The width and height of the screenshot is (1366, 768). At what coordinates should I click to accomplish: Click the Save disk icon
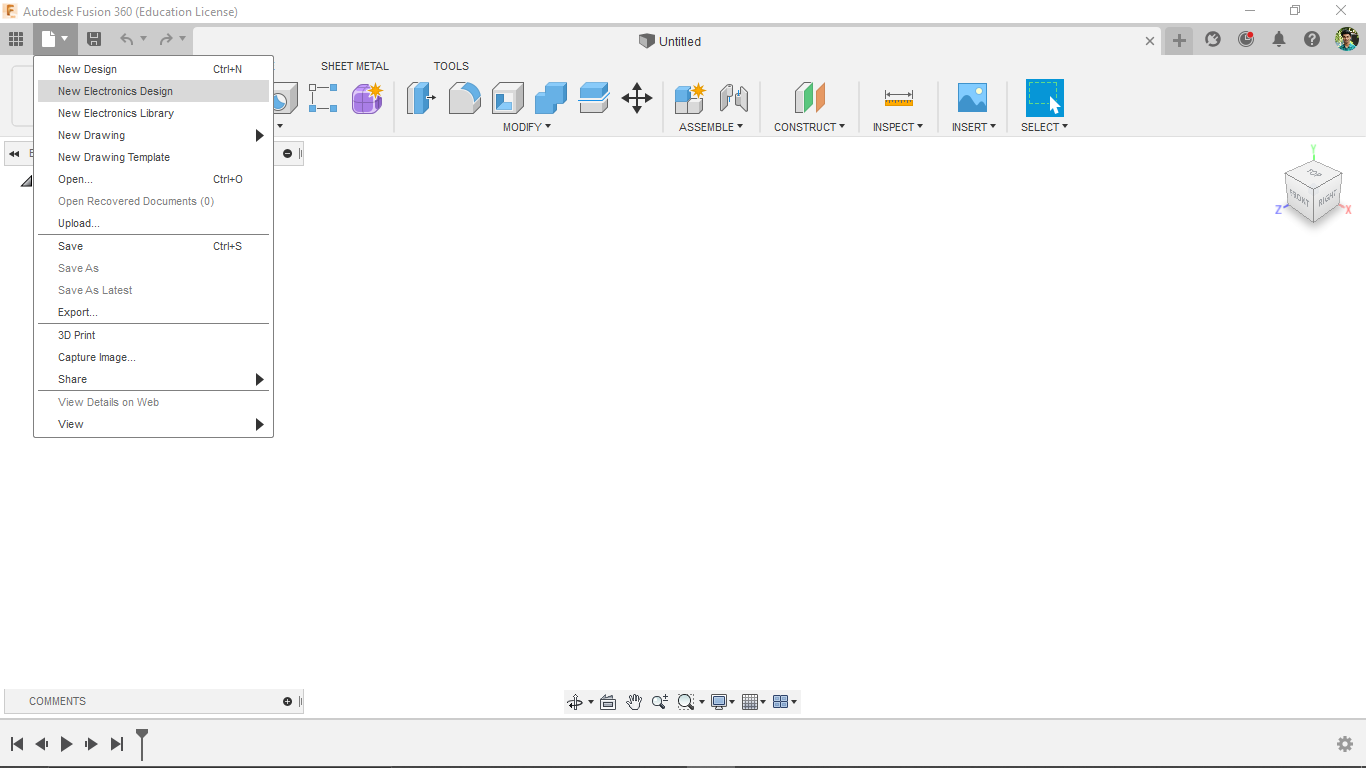[94, 40]
